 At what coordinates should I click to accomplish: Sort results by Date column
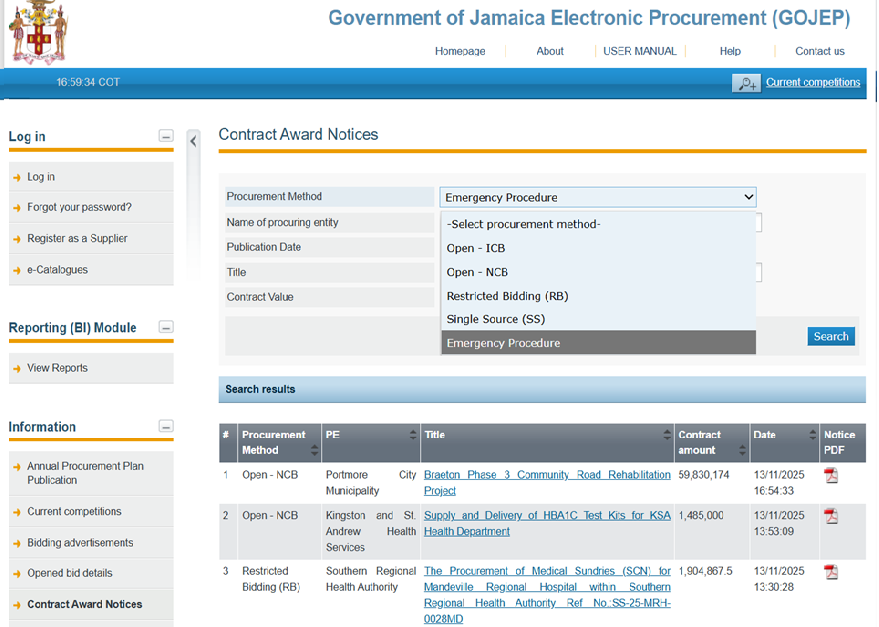click(x=812, y=434)
